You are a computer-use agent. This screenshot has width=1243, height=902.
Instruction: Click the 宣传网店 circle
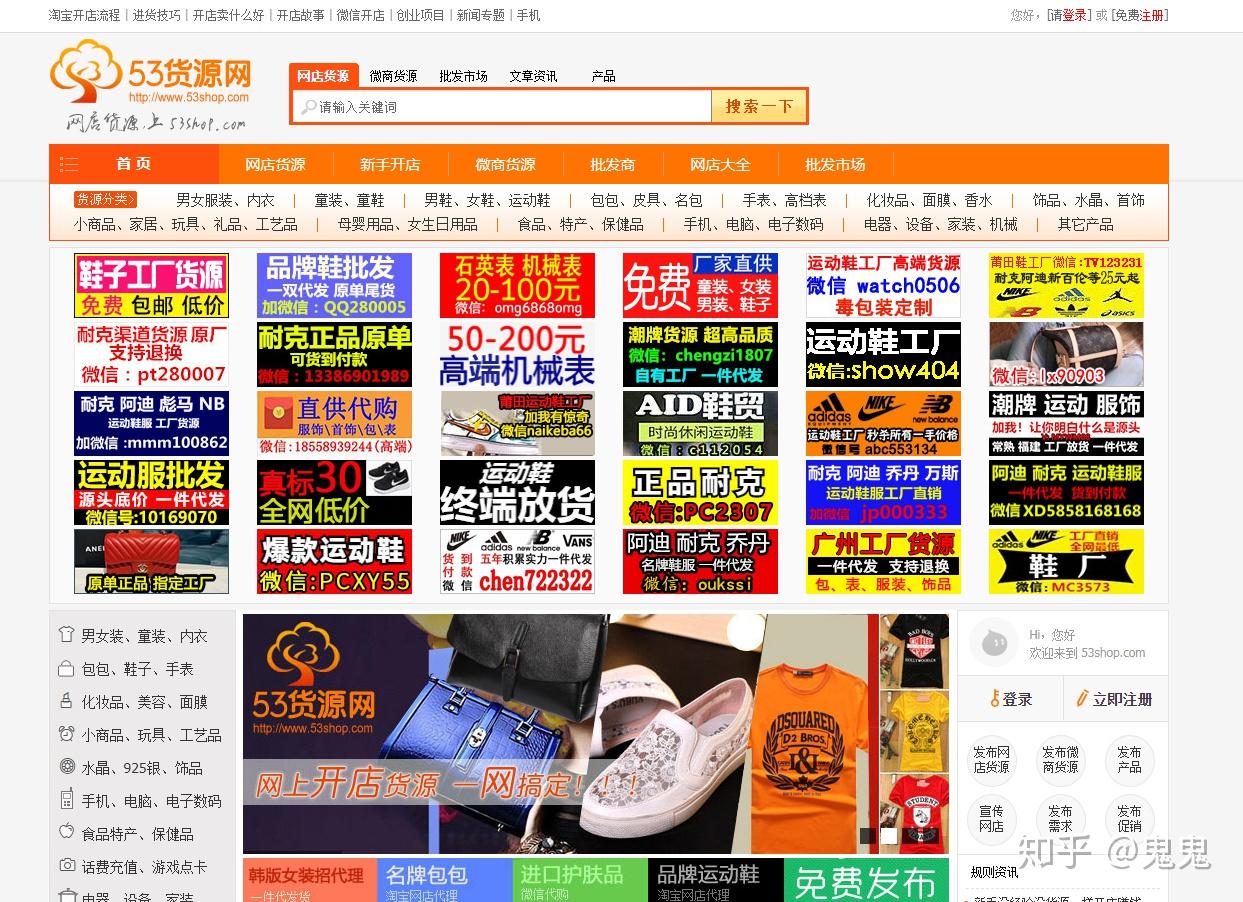pyautogui.click(x=991, y=818)
